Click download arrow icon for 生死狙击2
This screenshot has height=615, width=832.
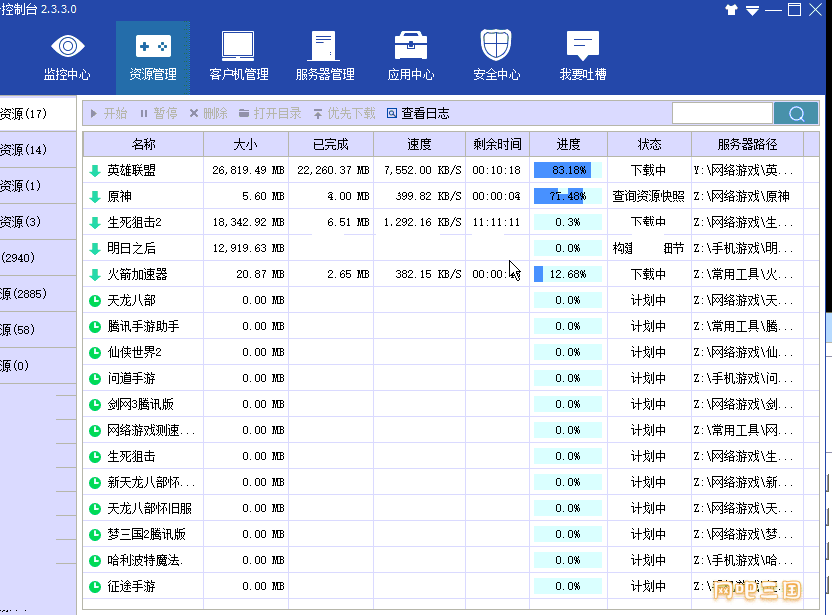point(95,222)
